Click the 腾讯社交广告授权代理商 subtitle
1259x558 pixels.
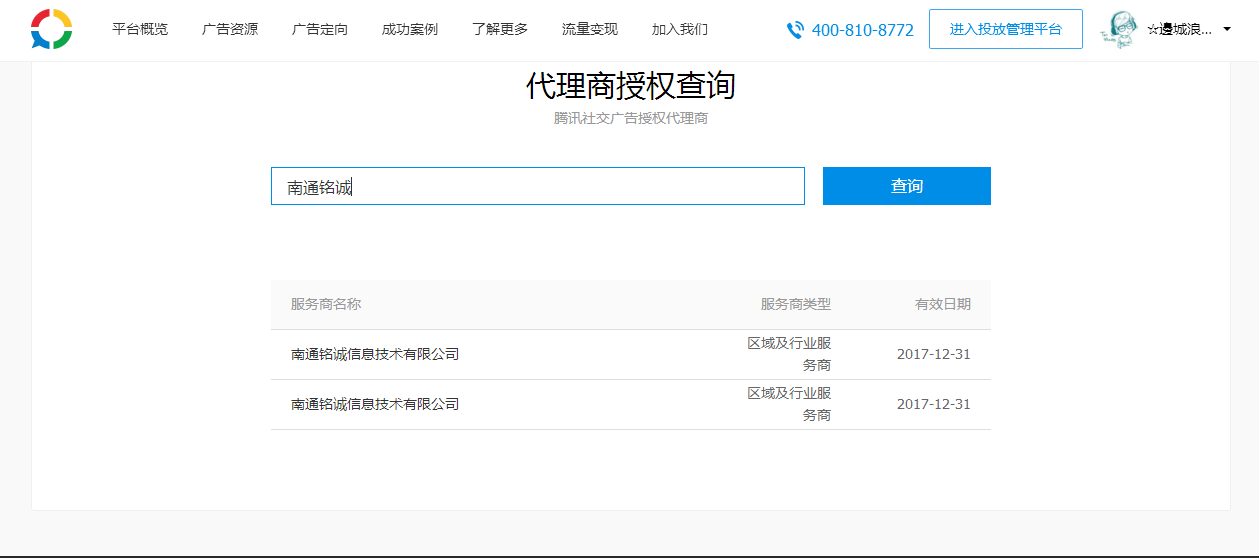click(x=631, y=118)
